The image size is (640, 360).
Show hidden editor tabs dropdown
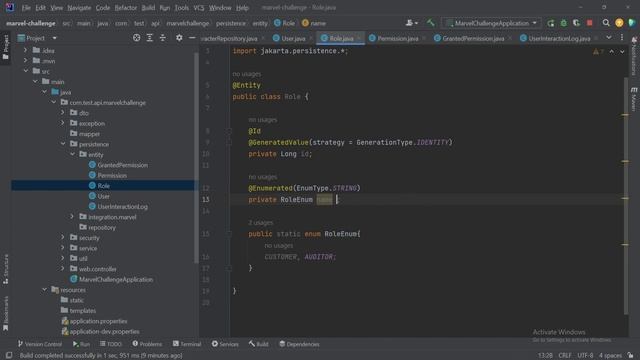pos(609,38)
